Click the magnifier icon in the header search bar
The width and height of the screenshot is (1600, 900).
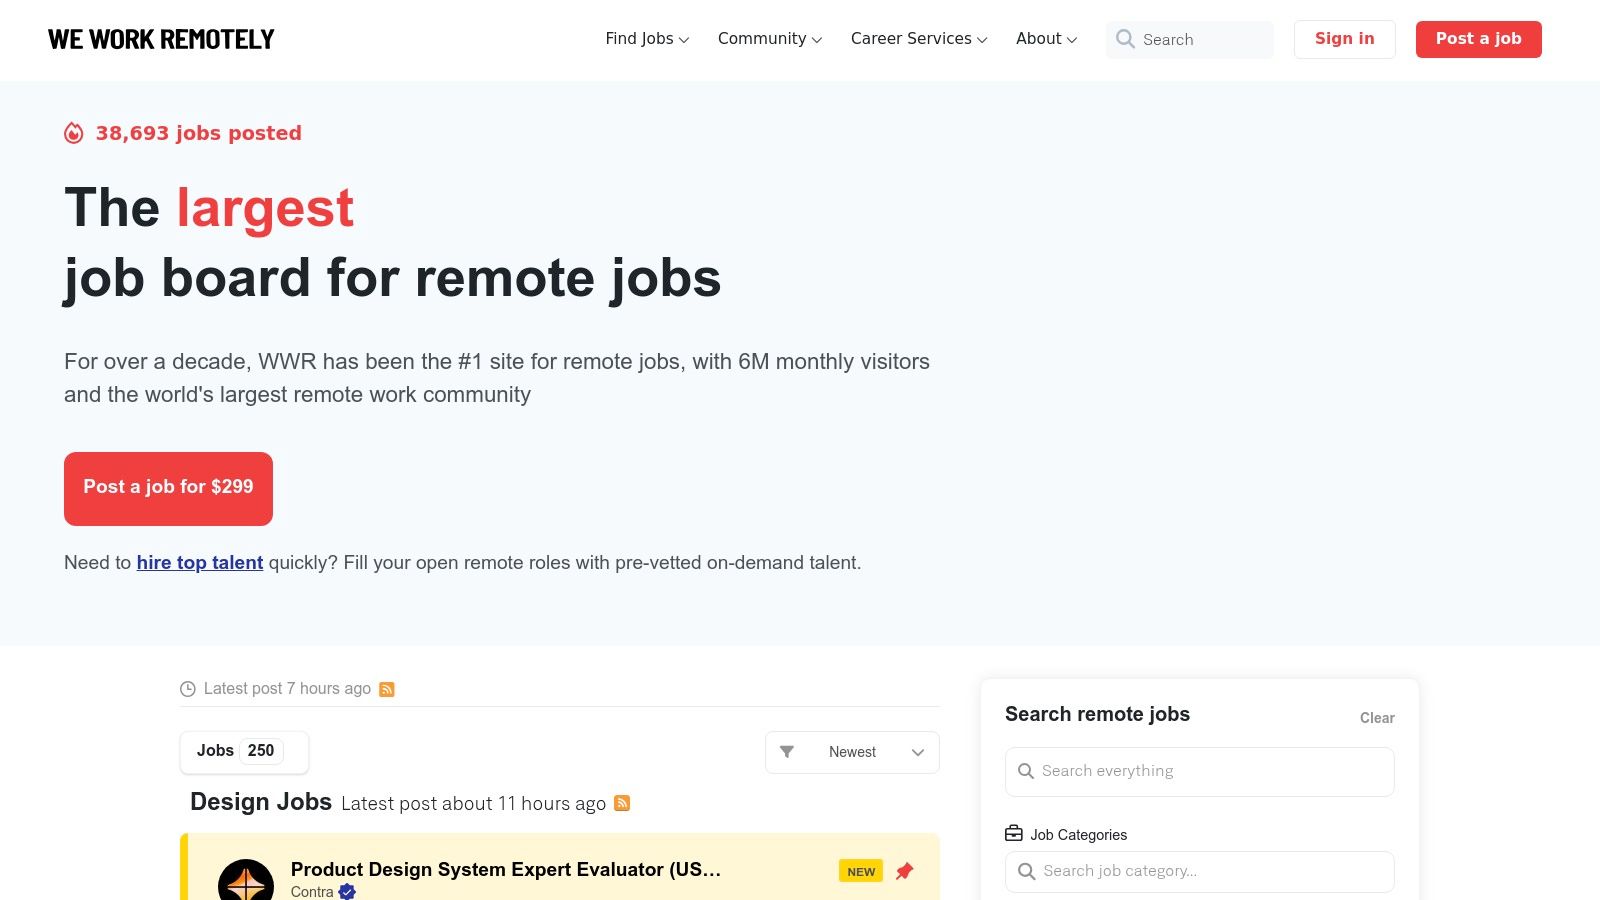tap(1126, 40)
